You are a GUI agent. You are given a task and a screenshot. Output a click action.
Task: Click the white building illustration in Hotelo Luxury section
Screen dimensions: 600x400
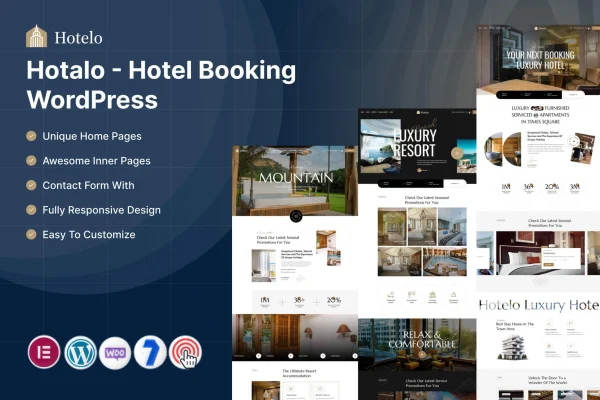click(x=512, y=346)
